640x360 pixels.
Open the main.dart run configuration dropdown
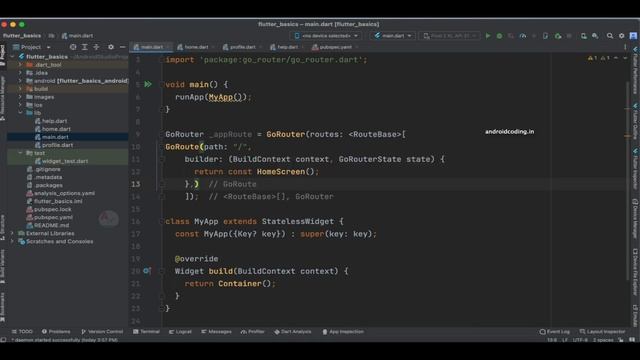coord(393,36)
